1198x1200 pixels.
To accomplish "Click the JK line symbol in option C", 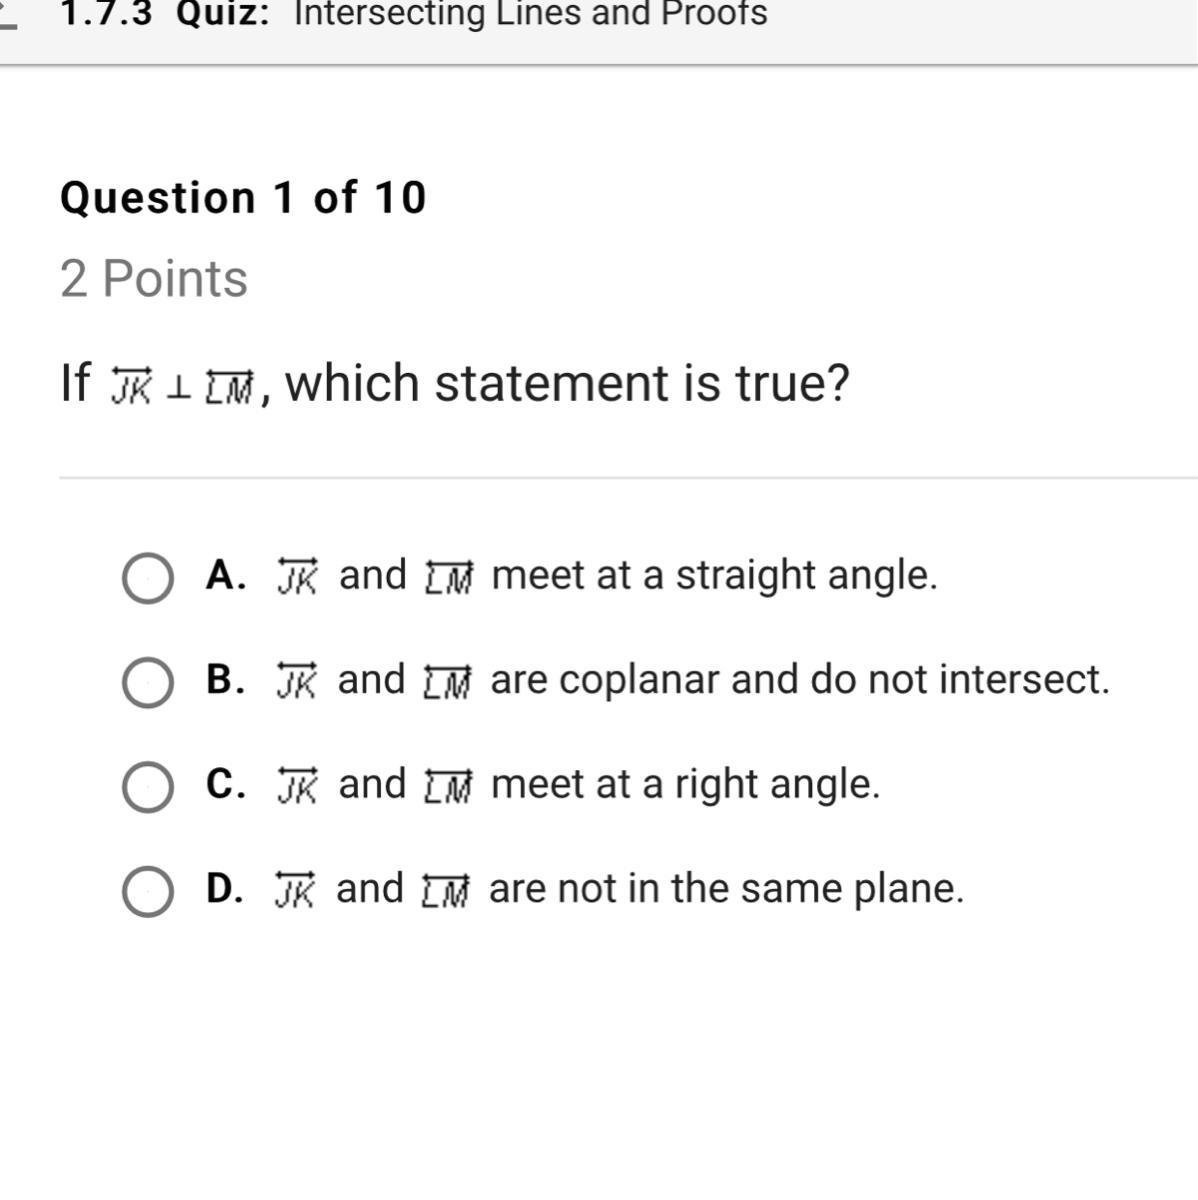I will point(297,786).
